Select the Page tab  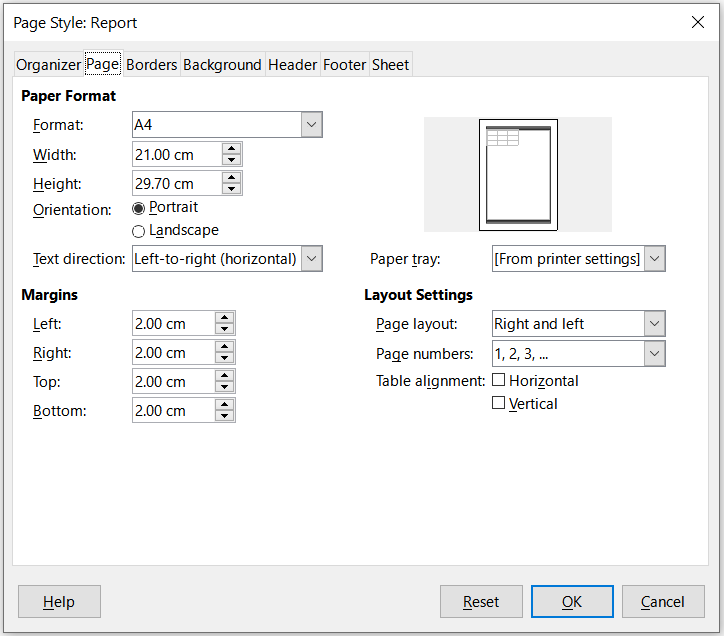pos(103,64)
